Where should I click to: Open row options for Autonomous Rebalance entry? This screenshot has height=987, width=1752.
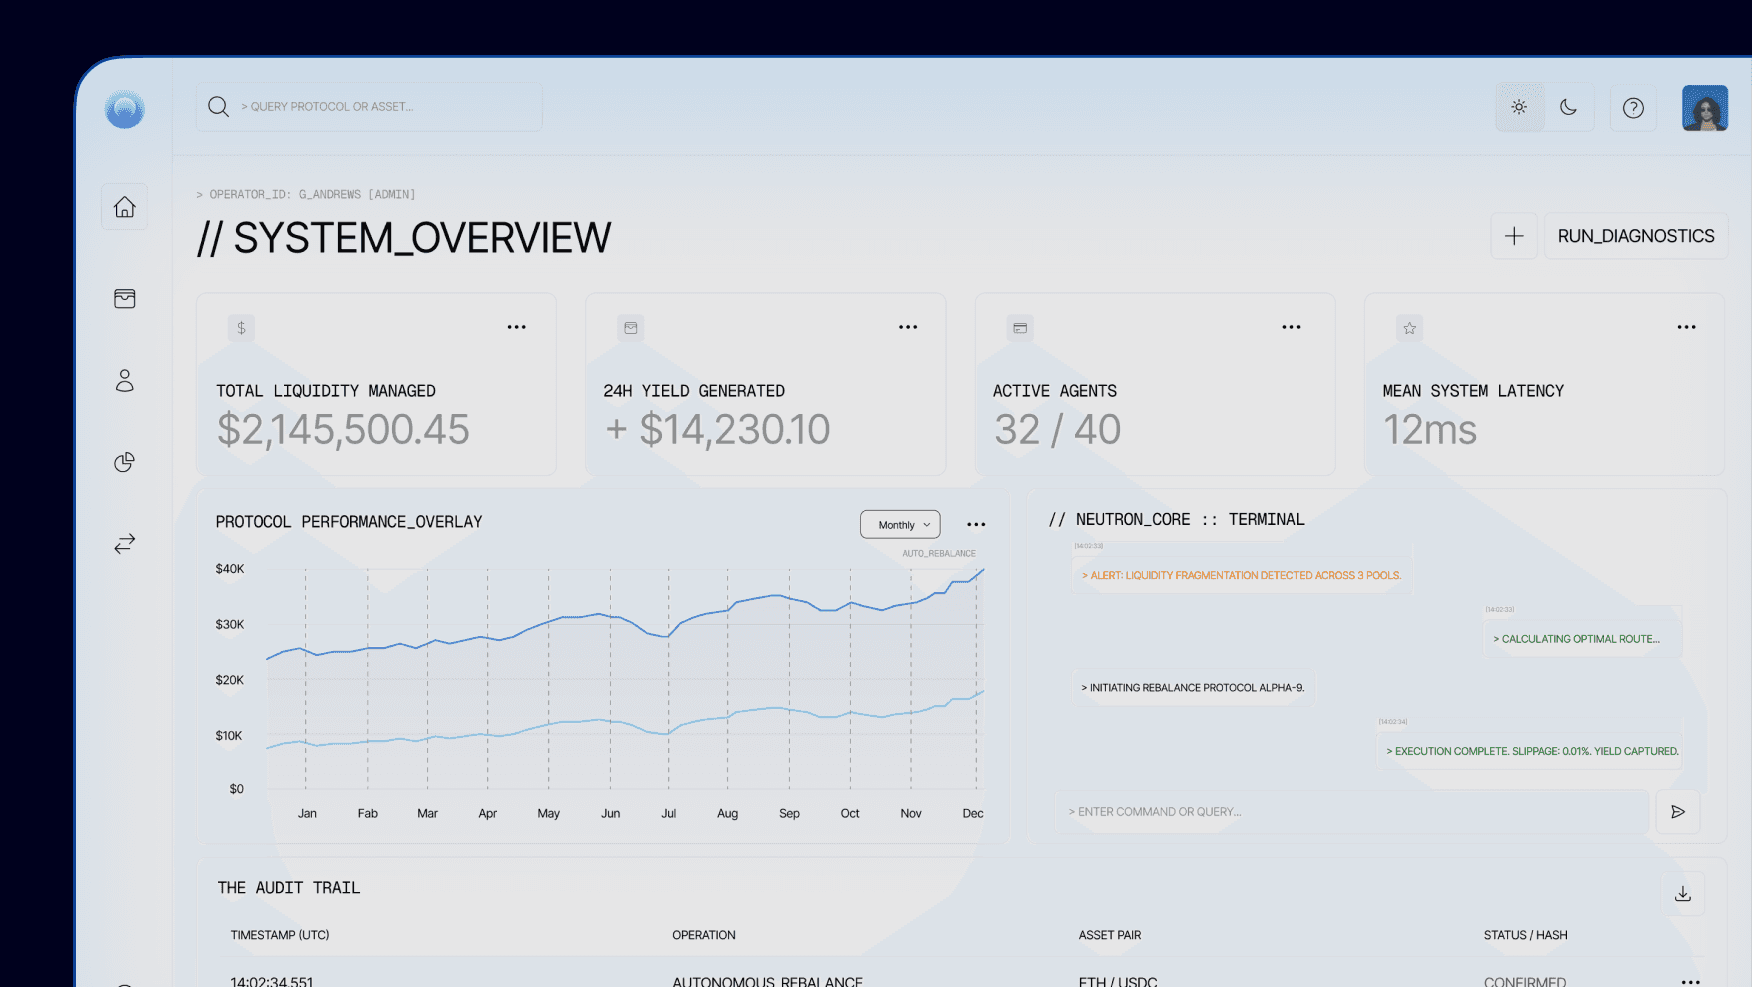click(x=1691, y=982)
